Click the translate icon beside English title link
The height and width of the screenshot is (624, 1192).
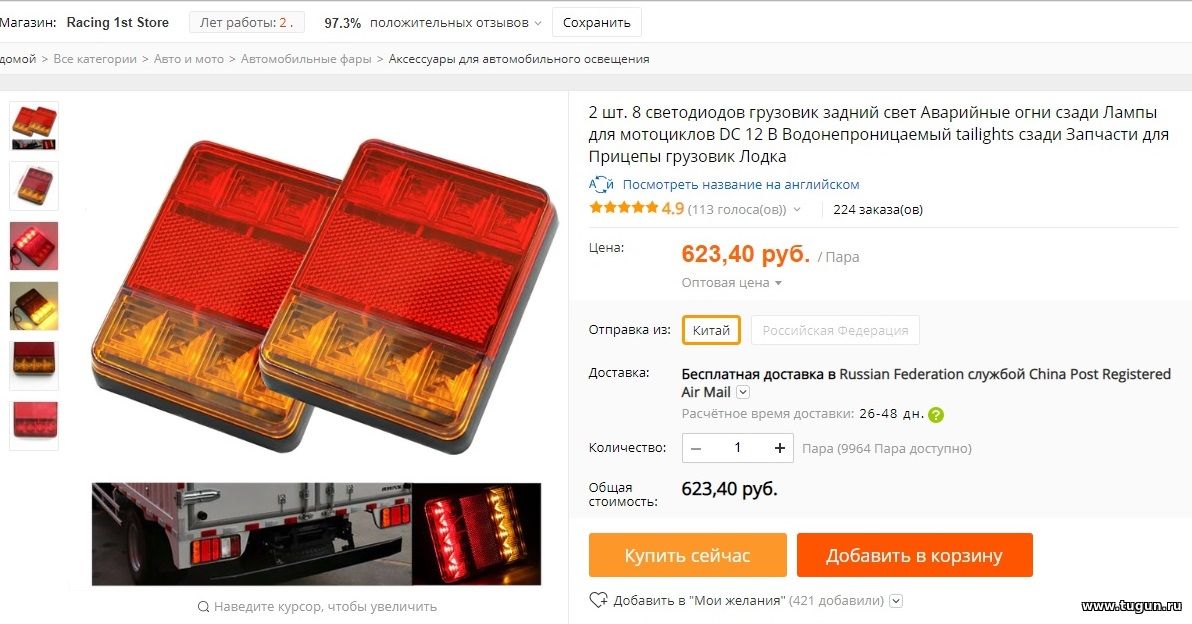[601, 185]
